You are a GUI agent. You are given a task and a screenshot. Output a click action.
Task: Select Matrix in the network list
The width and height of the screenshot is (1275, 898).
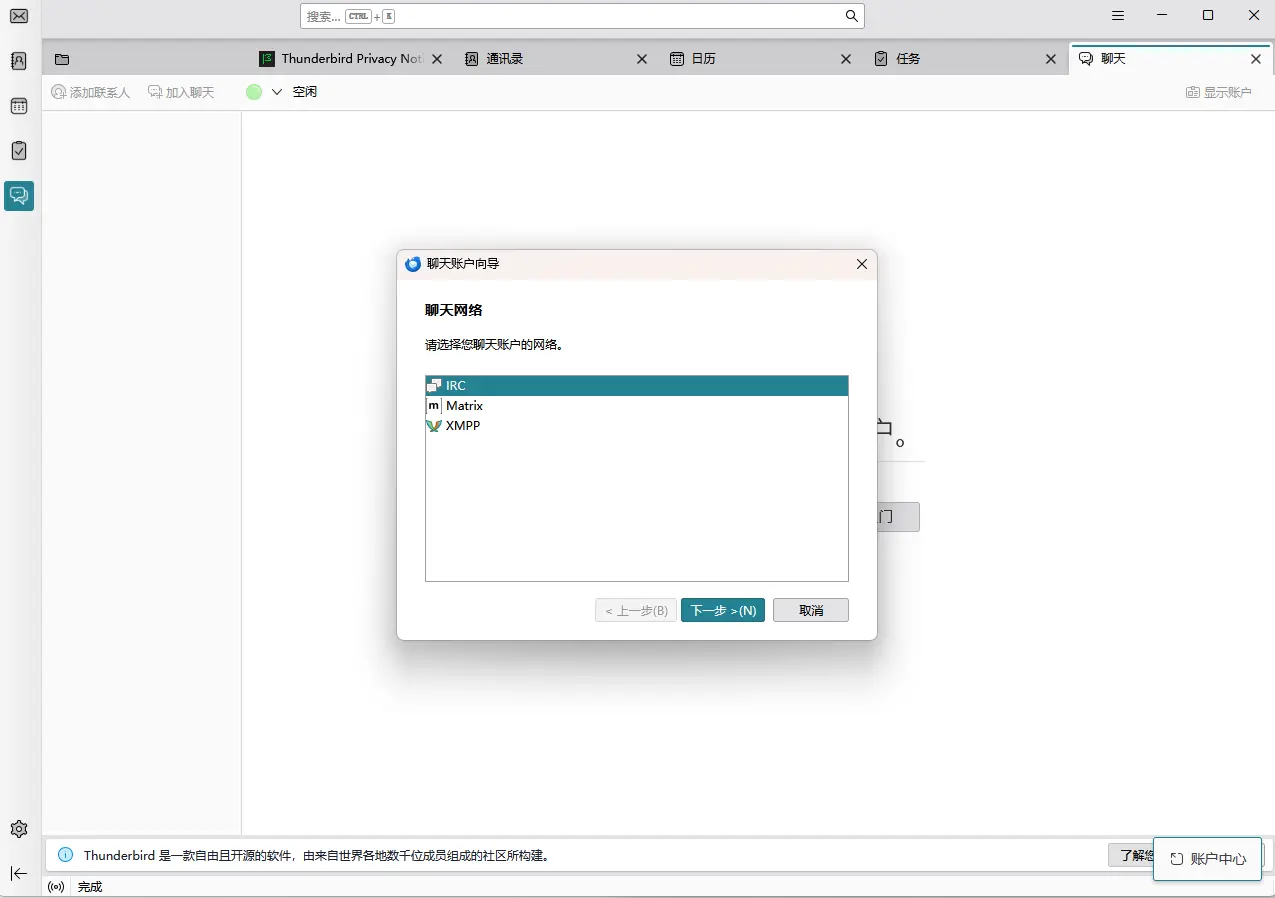(x=637, y=406)
